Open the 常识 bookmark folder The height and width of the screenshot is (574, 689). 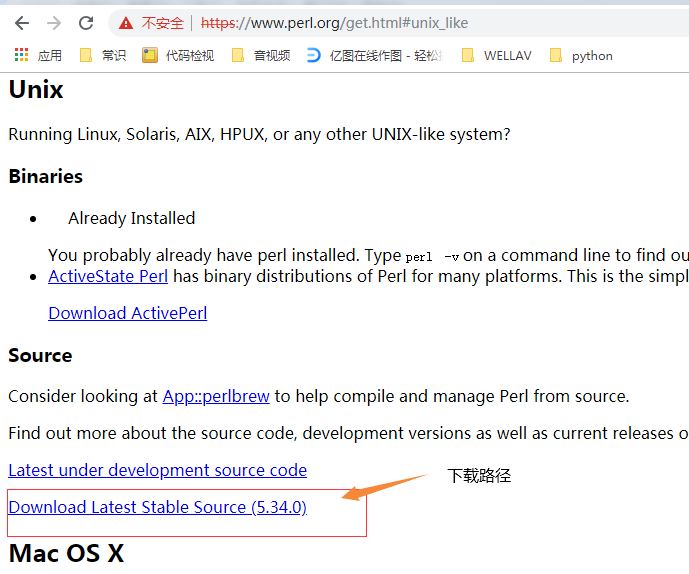(x=103, y=55)
